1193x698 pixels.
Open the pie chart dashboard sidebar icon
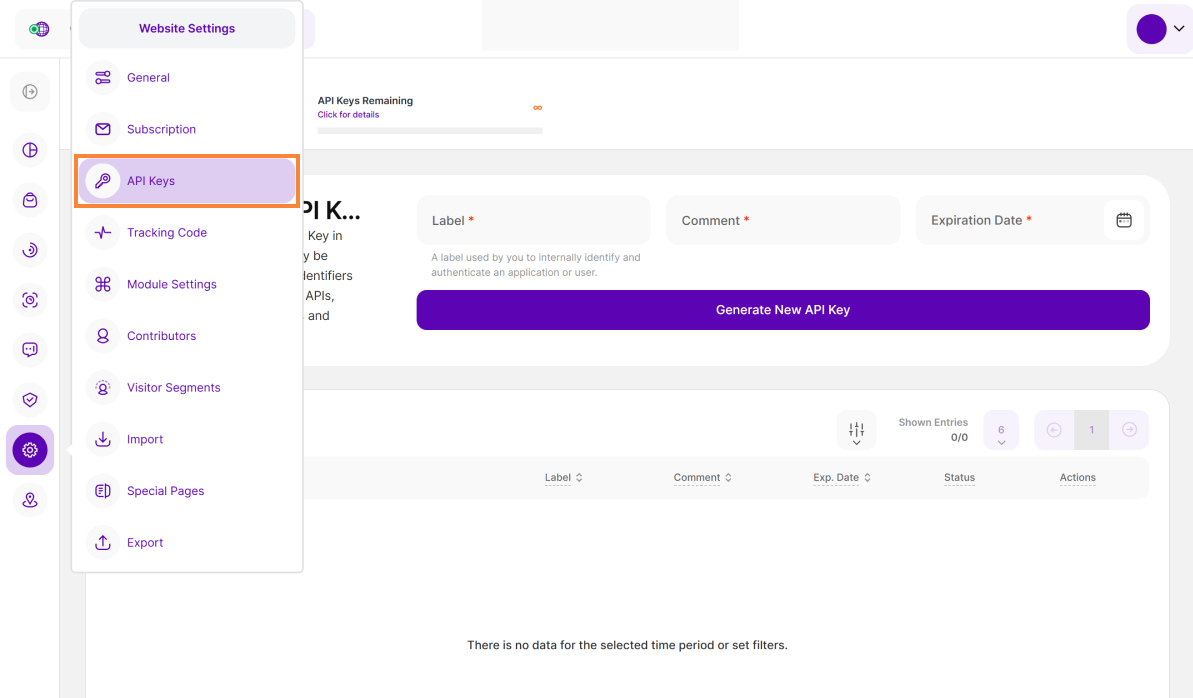click(30, 150)
